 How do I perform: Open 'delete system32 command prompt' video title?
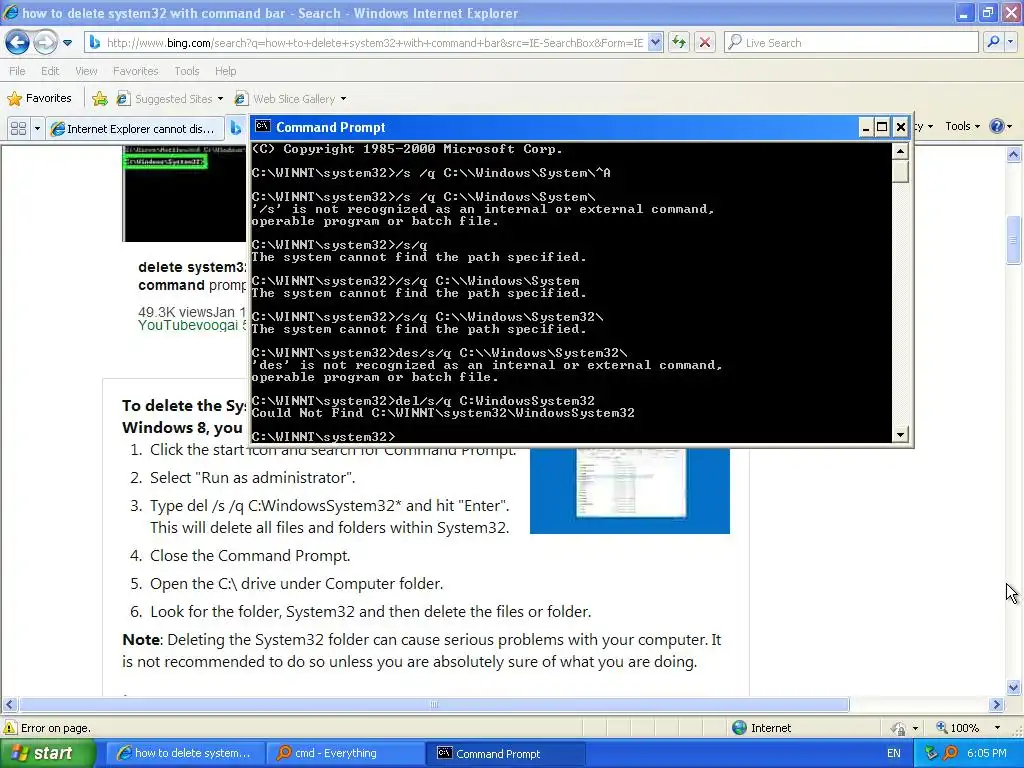click(192, 276)
